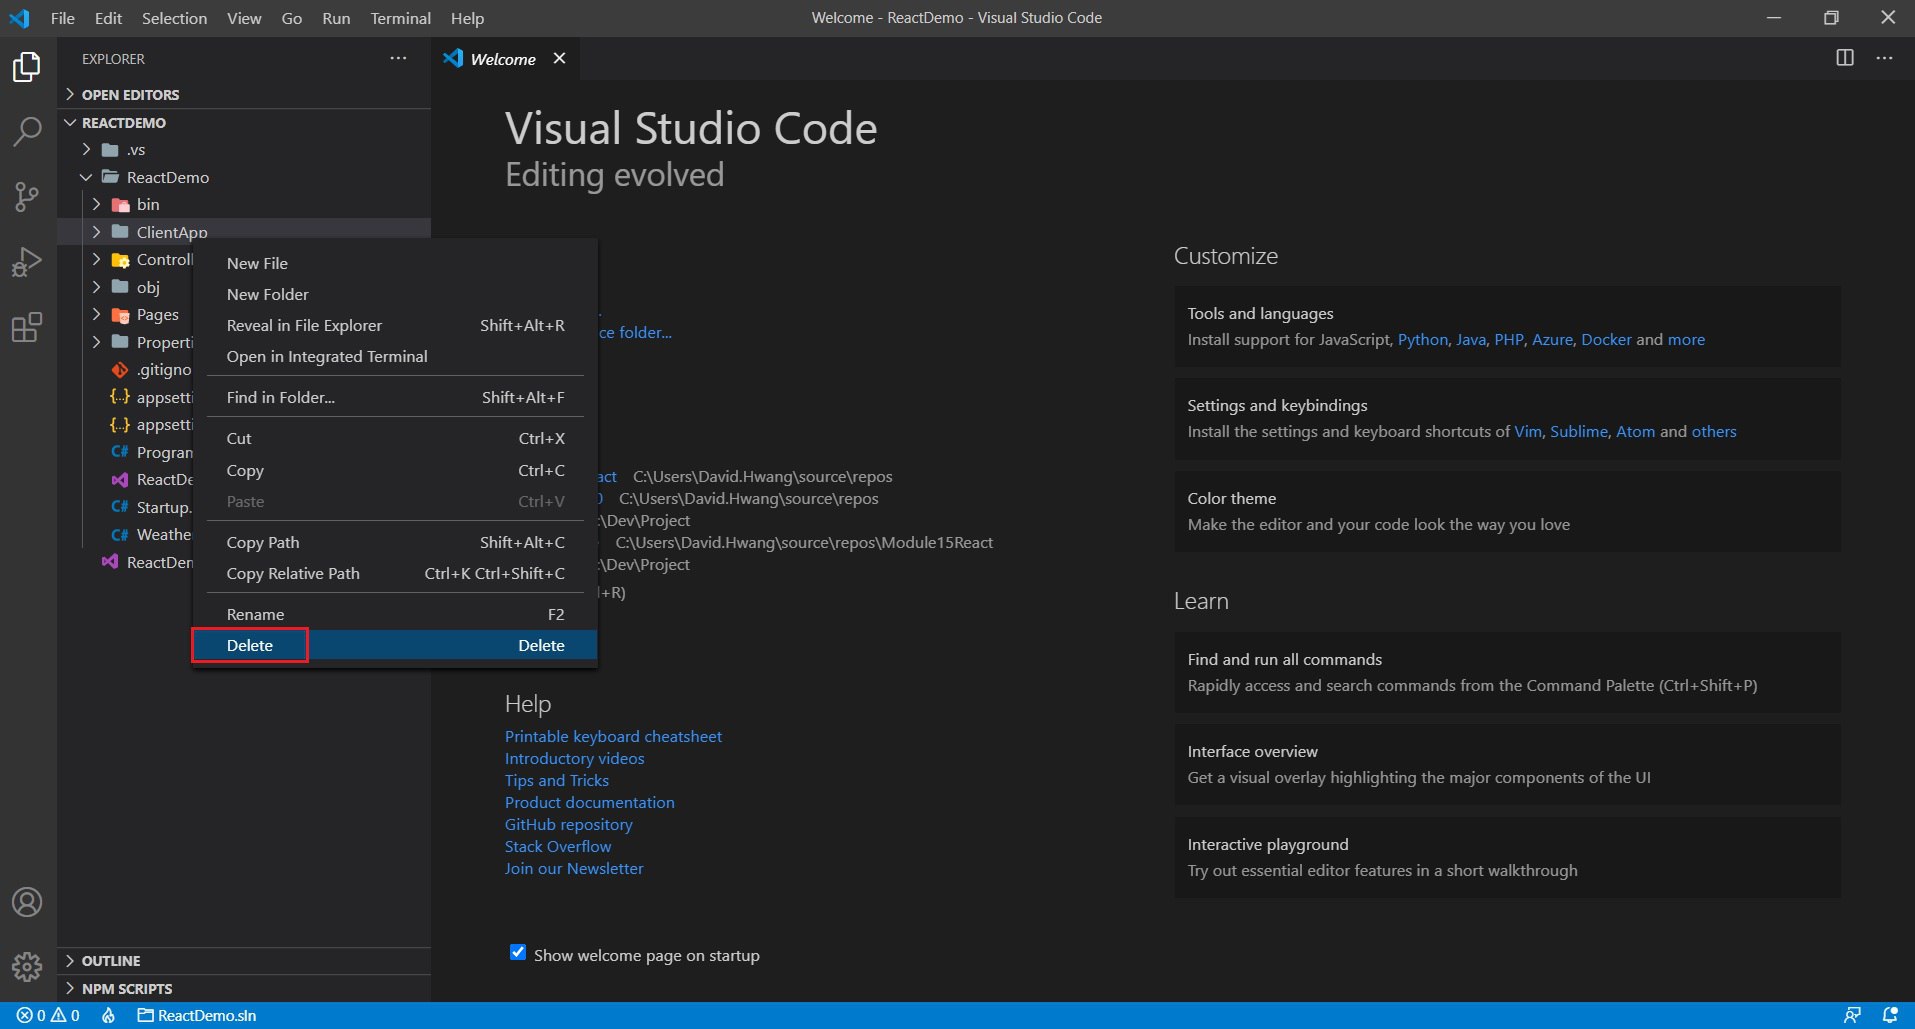Open the Startup C# file
Image resolution: width=1915 pixels, height=1029 pixels.
click(x=152, y=507)
